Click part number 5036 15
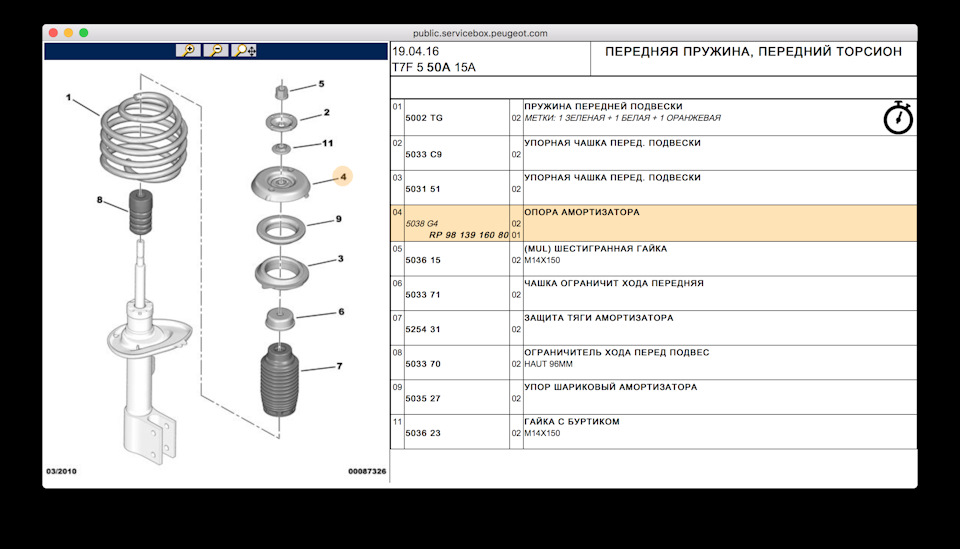The image size is (960, 549). click(x=422, y=260)
